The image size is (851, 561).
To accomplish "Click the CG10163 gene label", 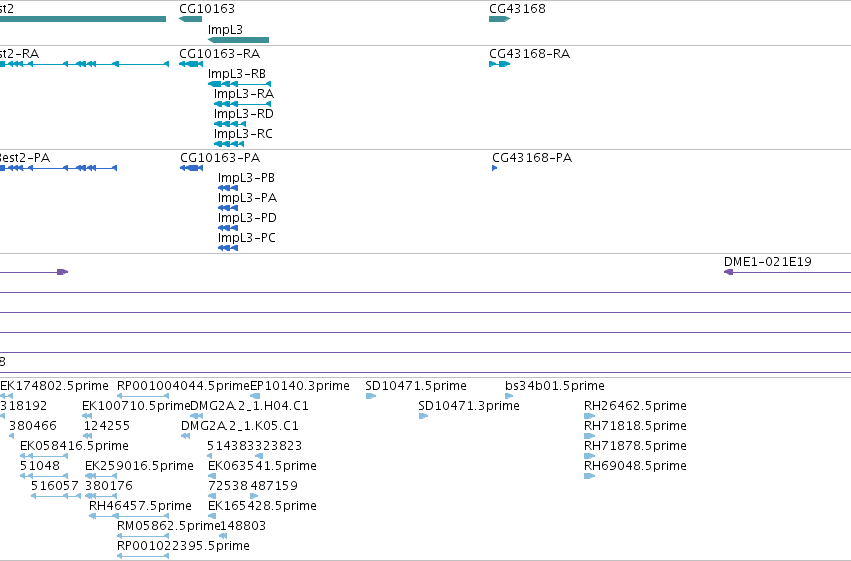I will pyautogui.click(x=207, y=9).
